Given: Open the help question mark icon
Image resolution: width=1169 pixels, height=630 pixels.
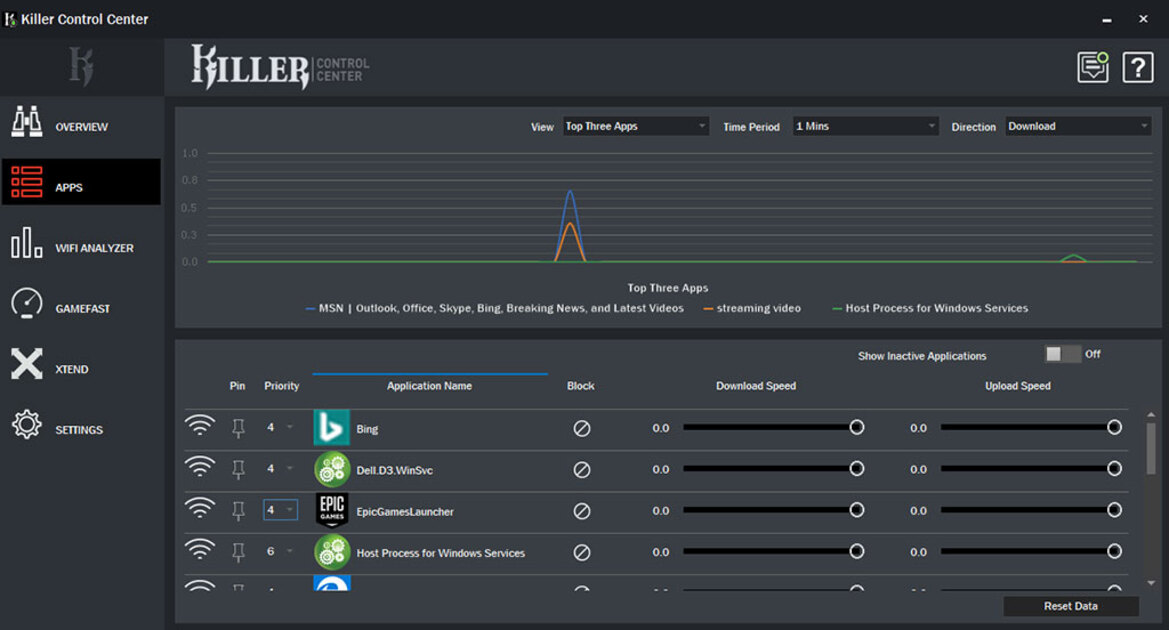Looking at the screenshot, I should 1138,68.
